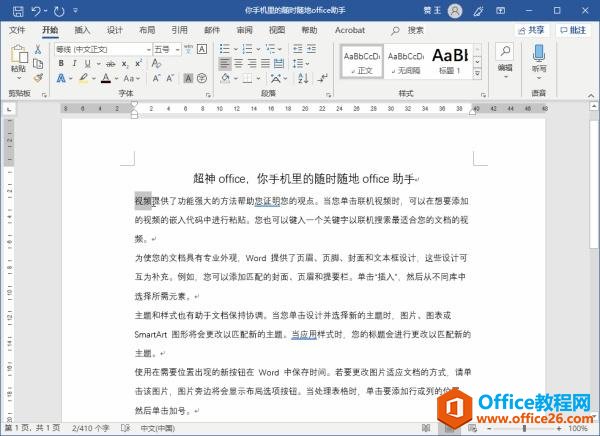Screen dimensions: 600x436
Task: Click the 批注 comments button
Action: pyautogui.click(x=573, y=30)
